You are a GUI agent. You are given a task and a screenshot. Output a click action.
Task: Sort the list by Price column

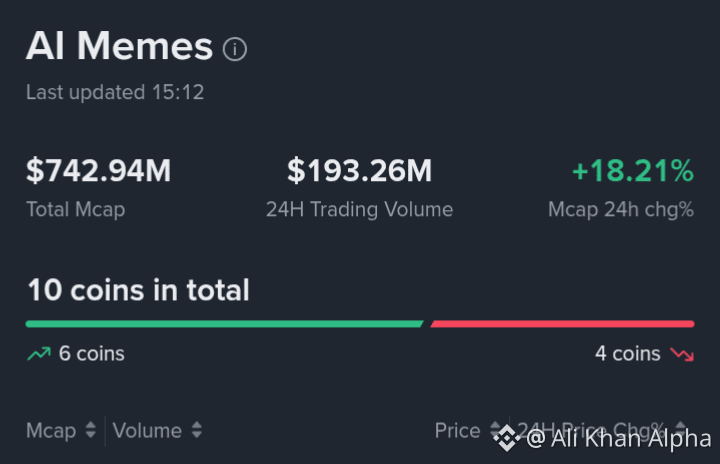457,430
